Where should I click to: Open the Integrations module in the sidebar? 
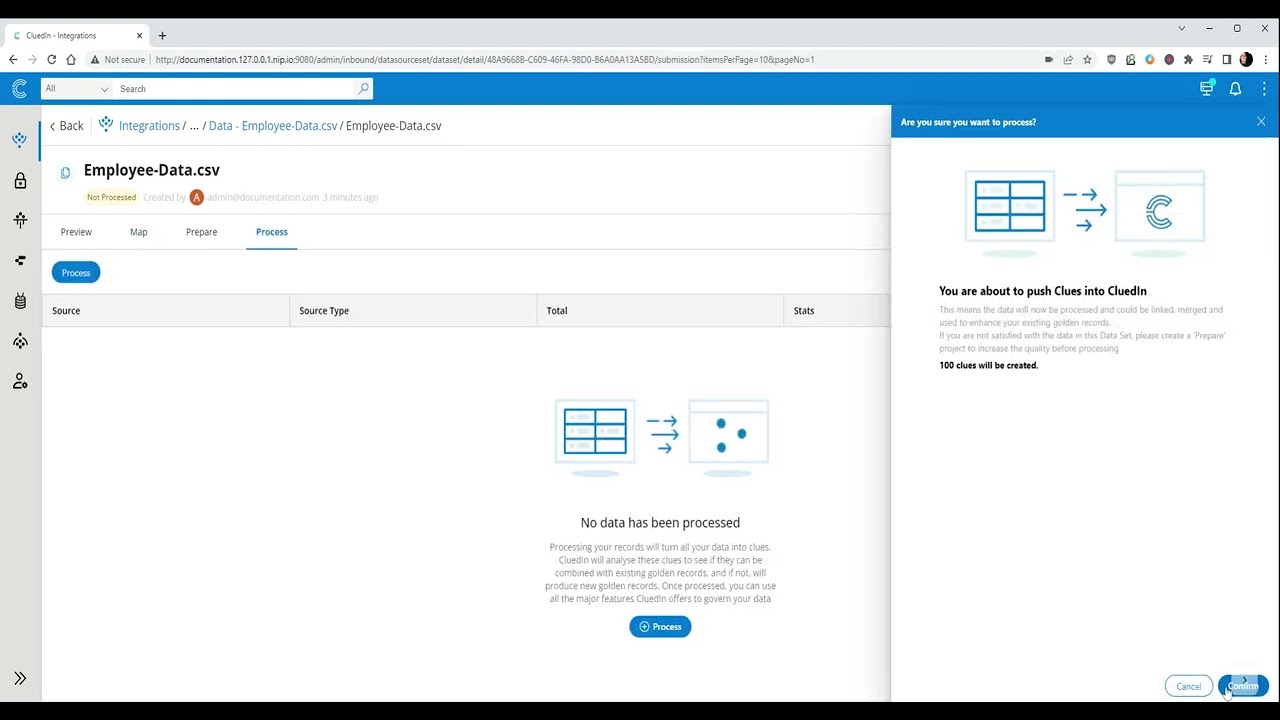coord(19,140)
